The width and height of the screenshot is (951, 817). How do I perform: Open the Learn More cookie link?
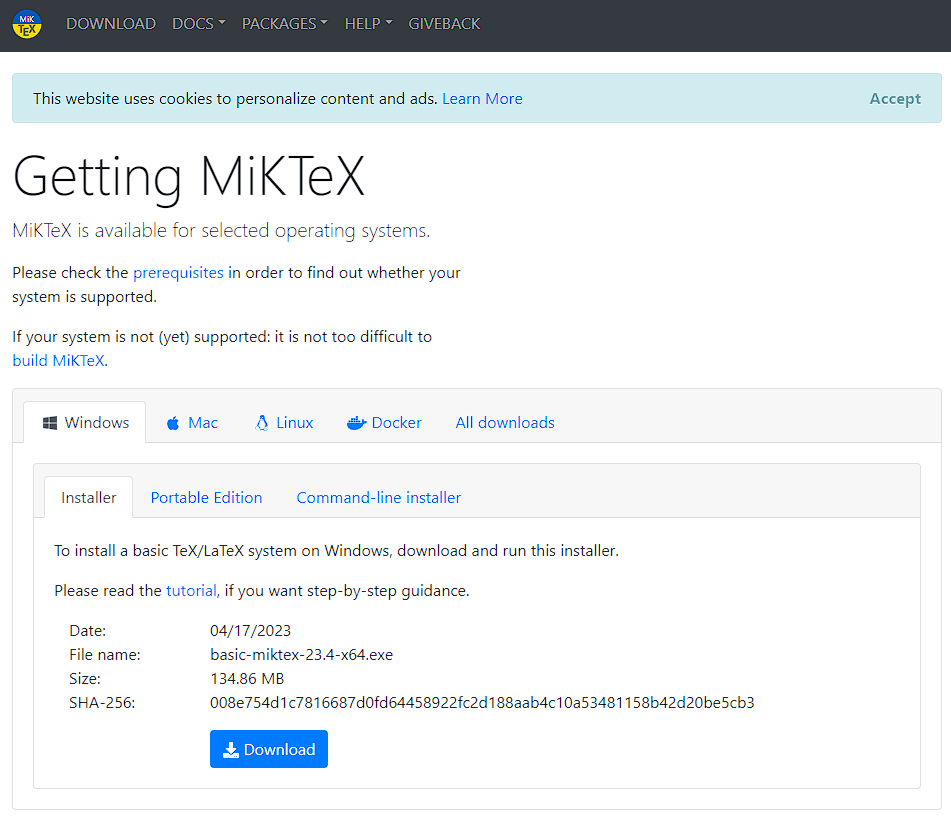coord(482,98)
